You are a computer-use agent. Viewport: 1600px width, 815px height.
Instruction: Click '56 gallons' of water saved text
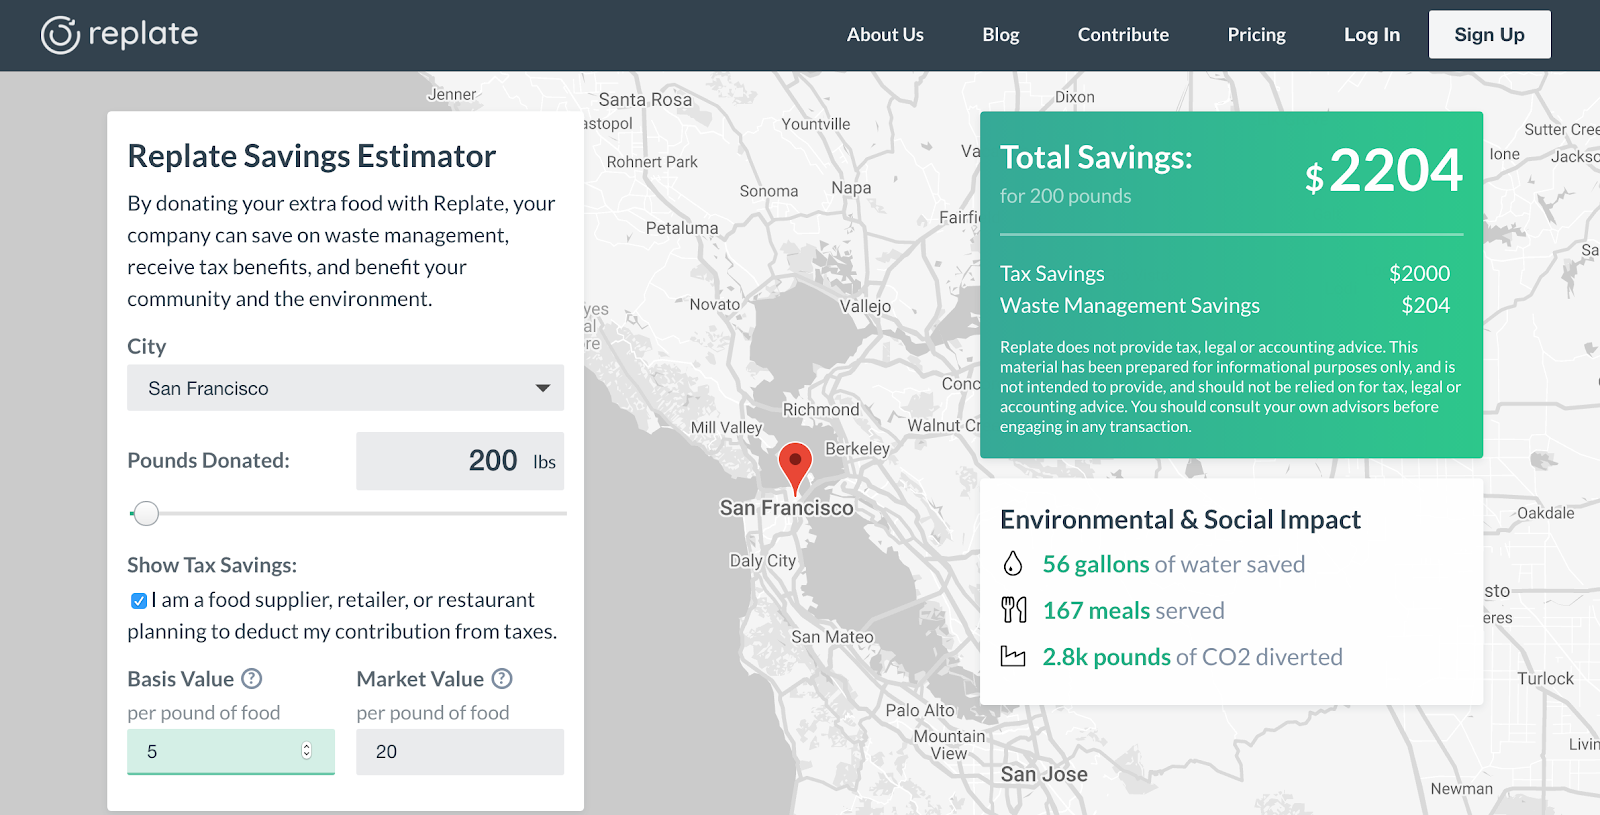coord(1096,564)
